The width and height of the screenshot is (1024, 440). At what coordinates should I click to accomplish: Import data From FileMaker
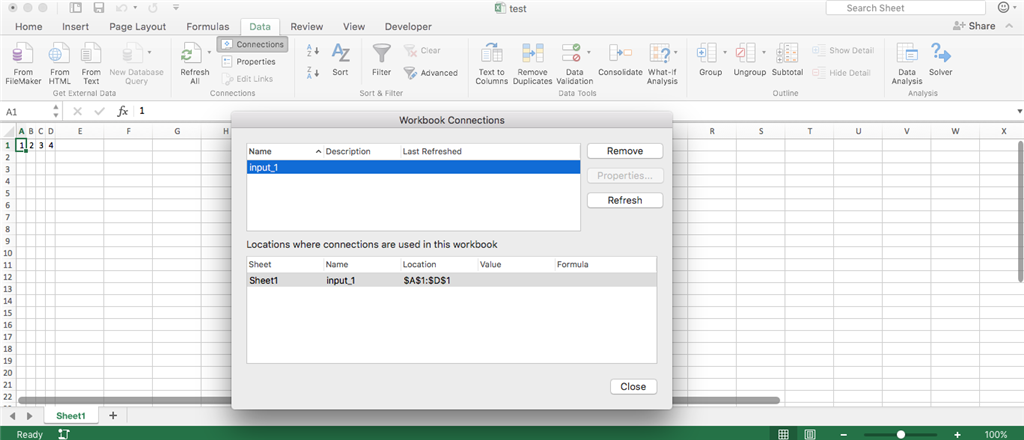pos(23,64)
